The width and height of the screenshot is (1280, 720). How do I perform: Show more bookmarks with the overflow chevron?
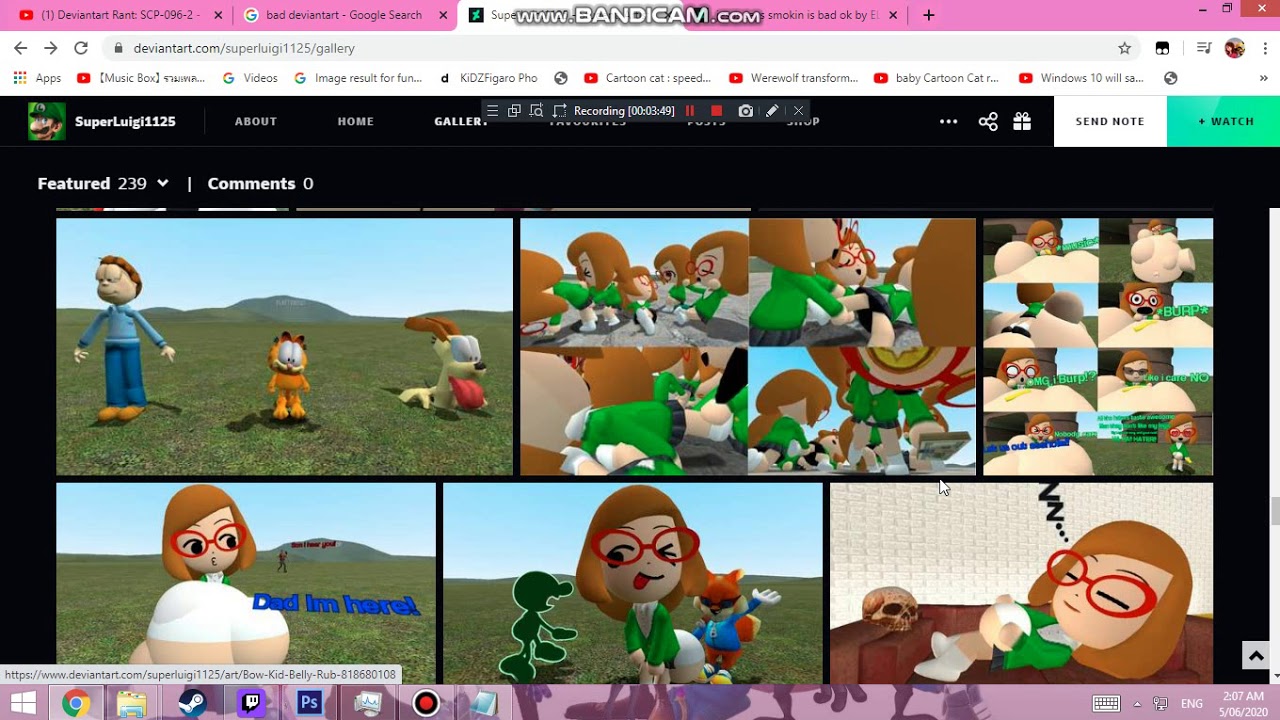pos(1263,78)
